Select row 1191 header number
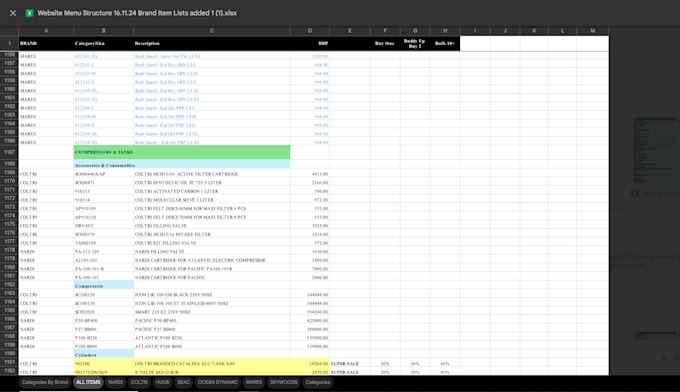The height and width of the screenshot is (392, 680). [9, 362]
